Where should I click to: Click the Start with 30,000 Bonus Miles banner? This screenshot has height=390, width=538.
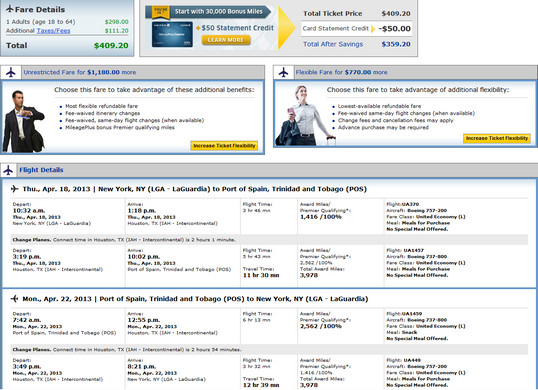tap(208, 12)
